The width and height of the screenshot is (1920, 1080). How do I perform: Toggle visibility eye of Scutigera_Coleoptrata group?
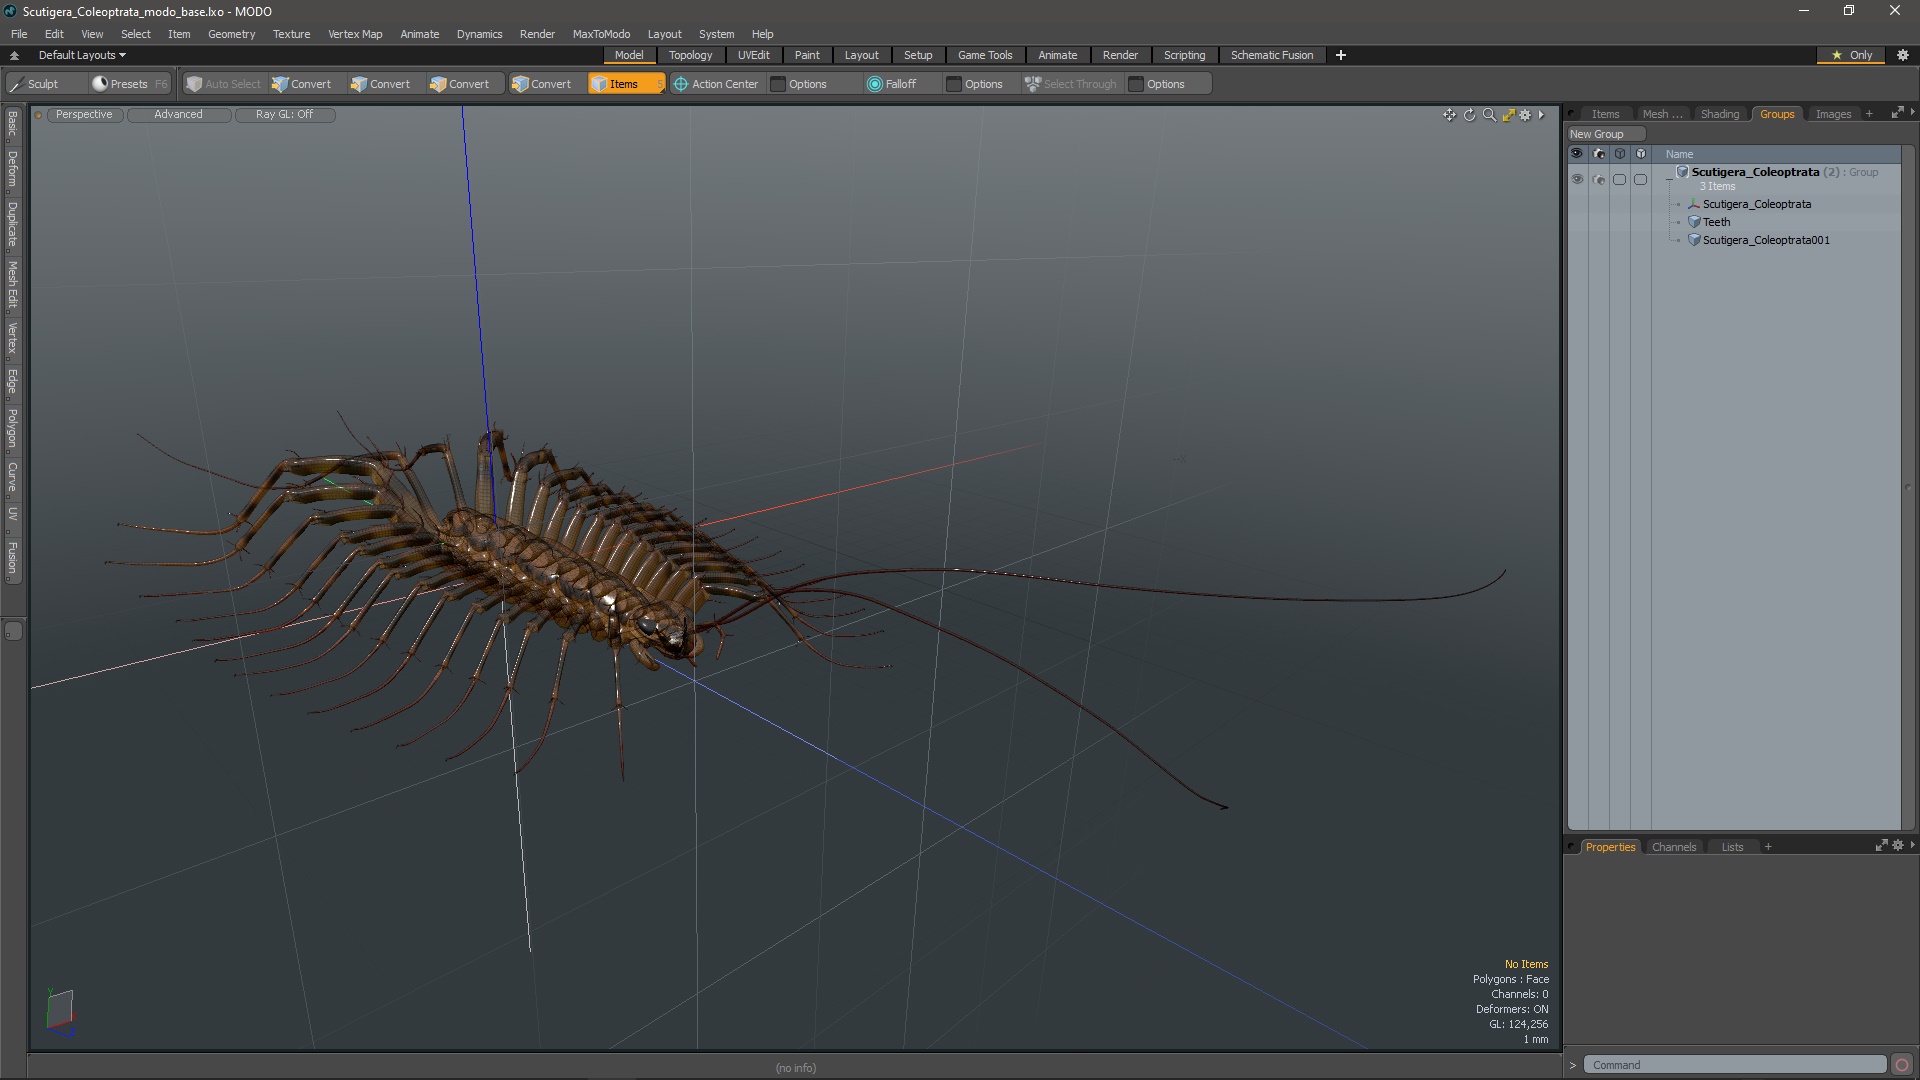pyautogui.click(x=1577, y=180)
